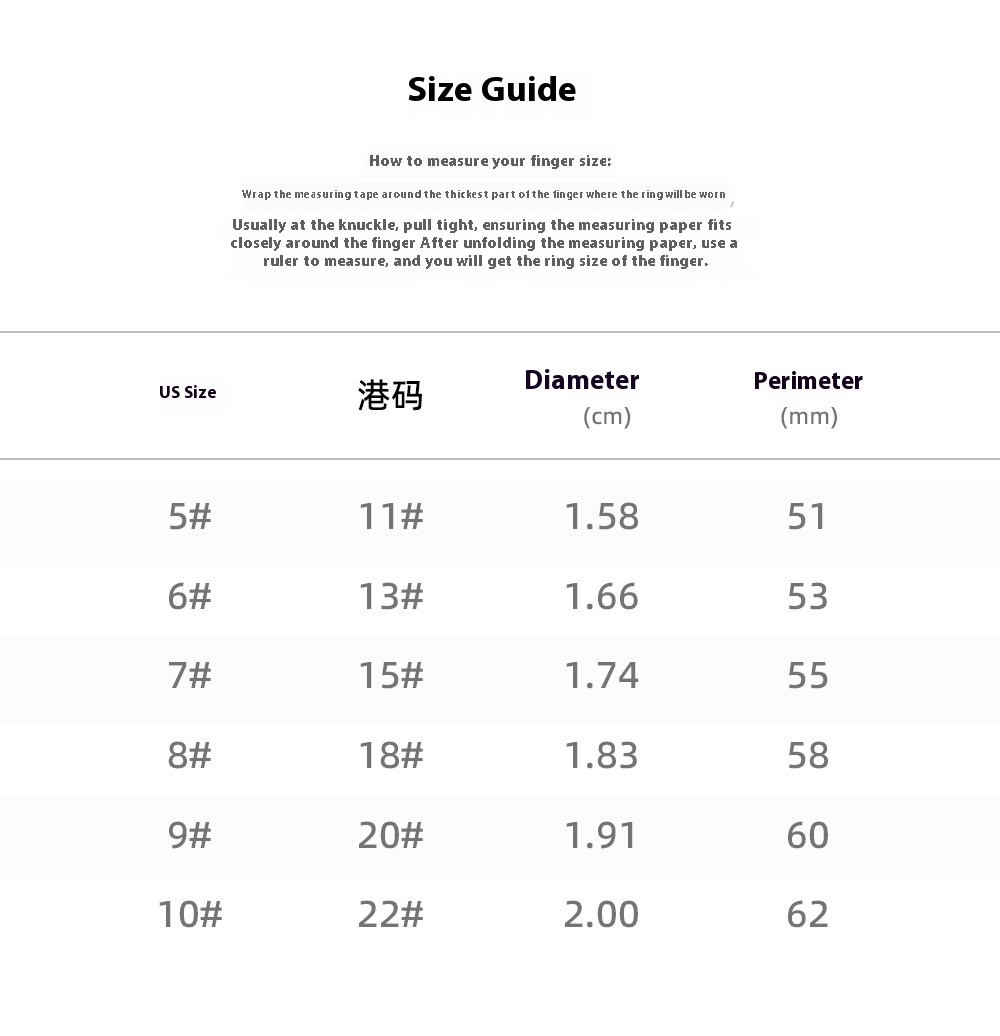1000x1036 pixels.
Task: Click the Size Guide title
Action: (491, 90)
